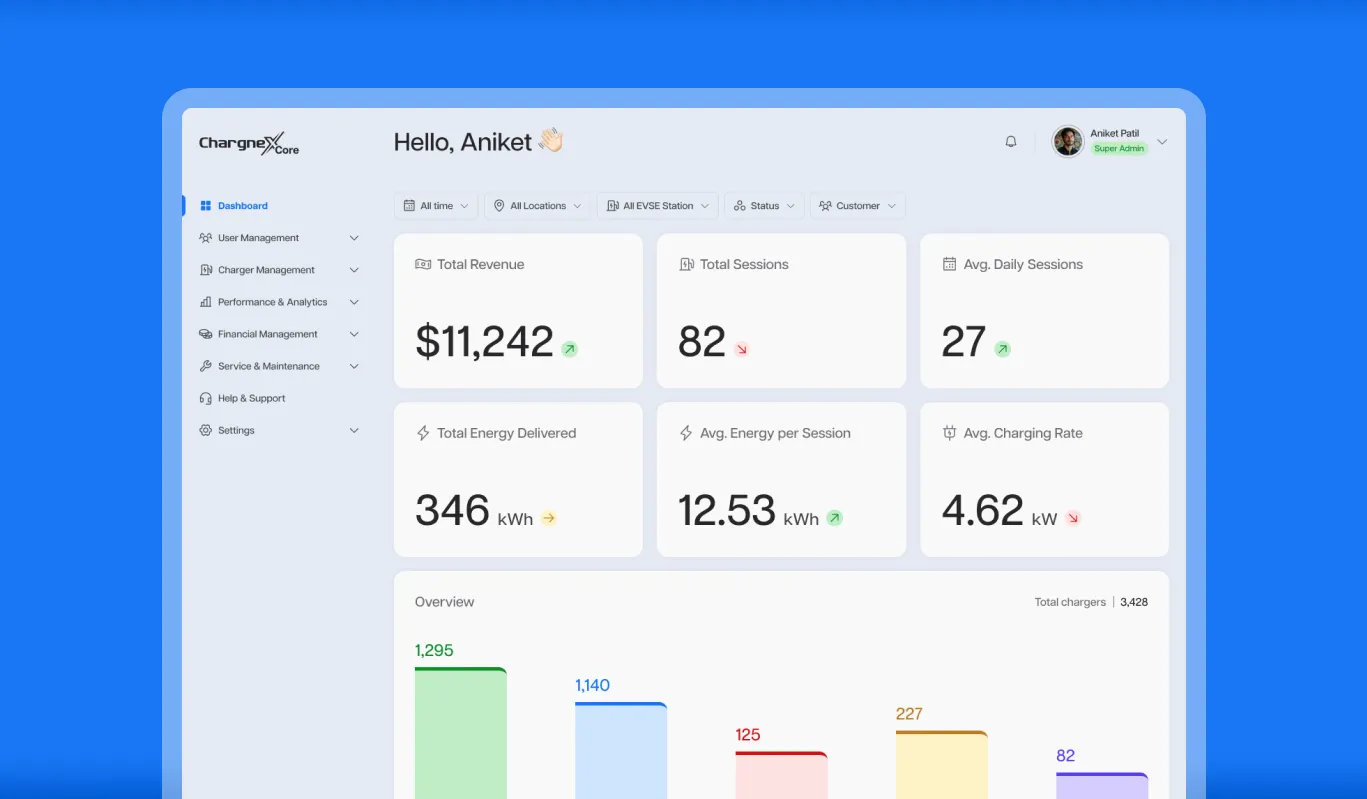Click the Status filter icon
Viewport: 1367px width, 799px height.
coord(740,206)
